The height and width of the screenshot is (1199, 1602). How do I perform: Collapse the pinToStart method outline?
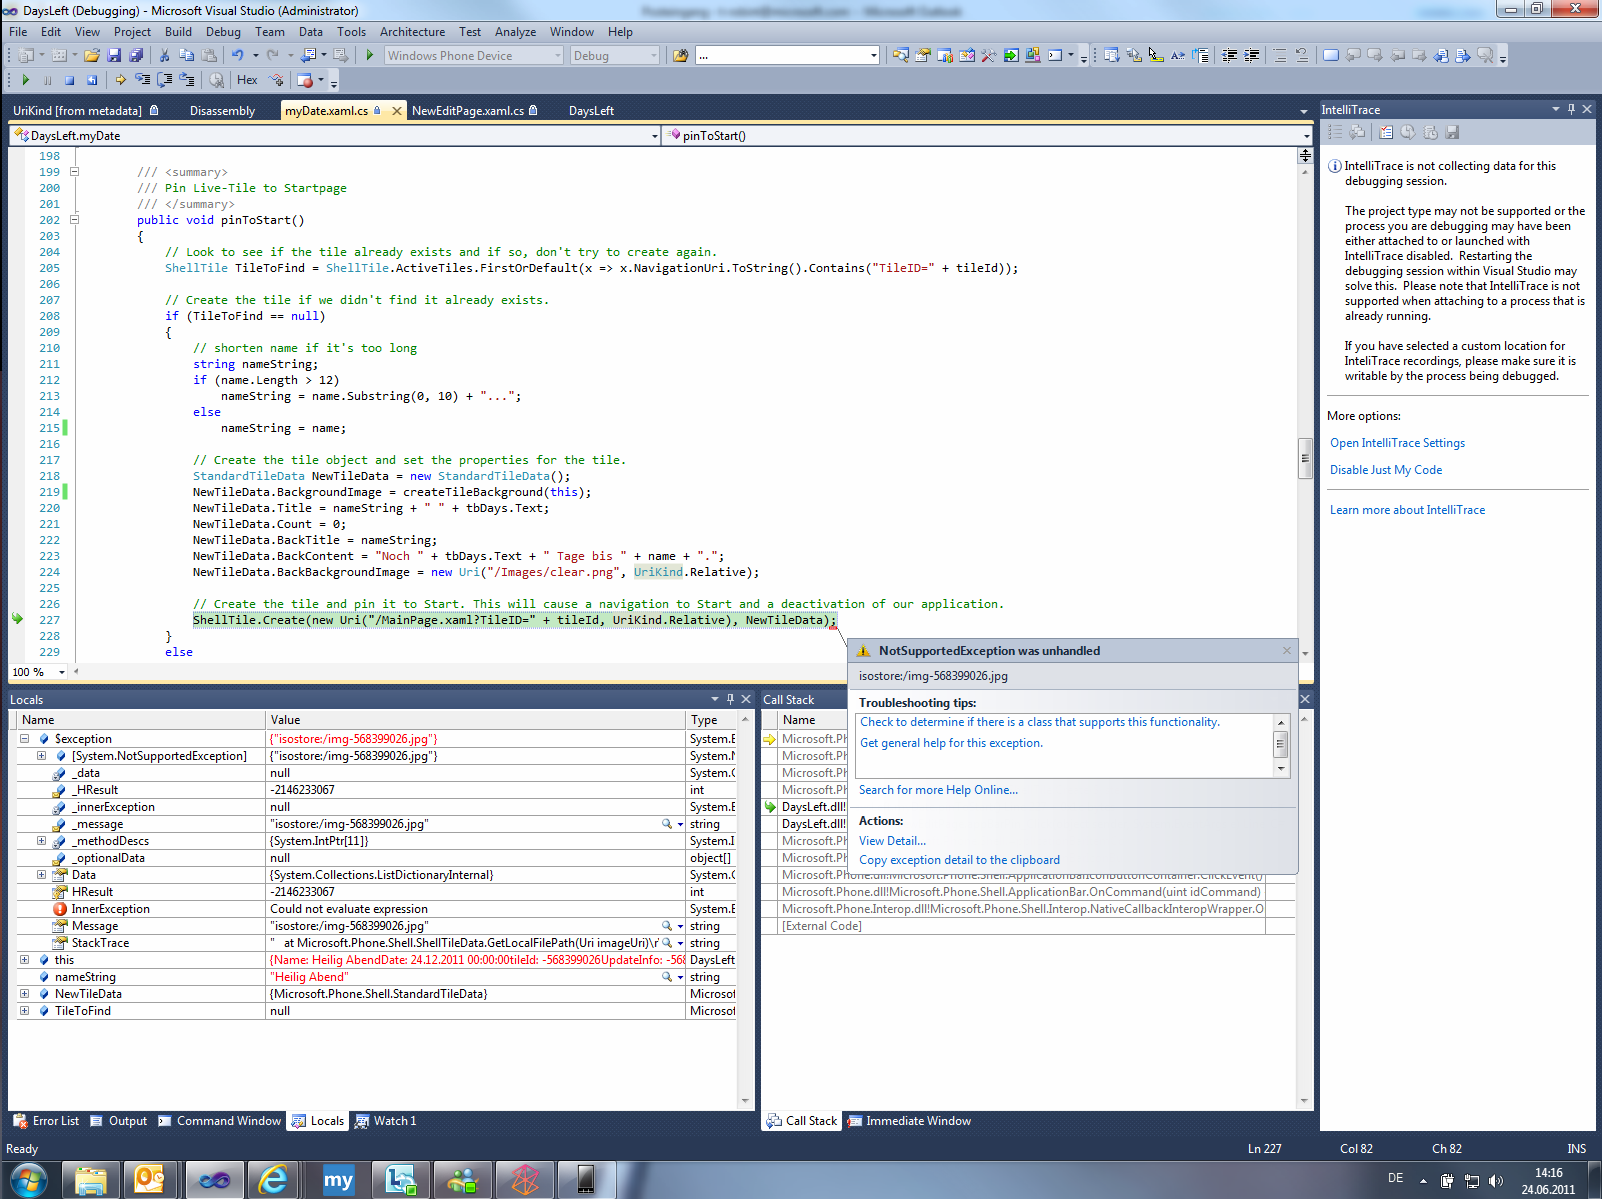click(74, 220)
